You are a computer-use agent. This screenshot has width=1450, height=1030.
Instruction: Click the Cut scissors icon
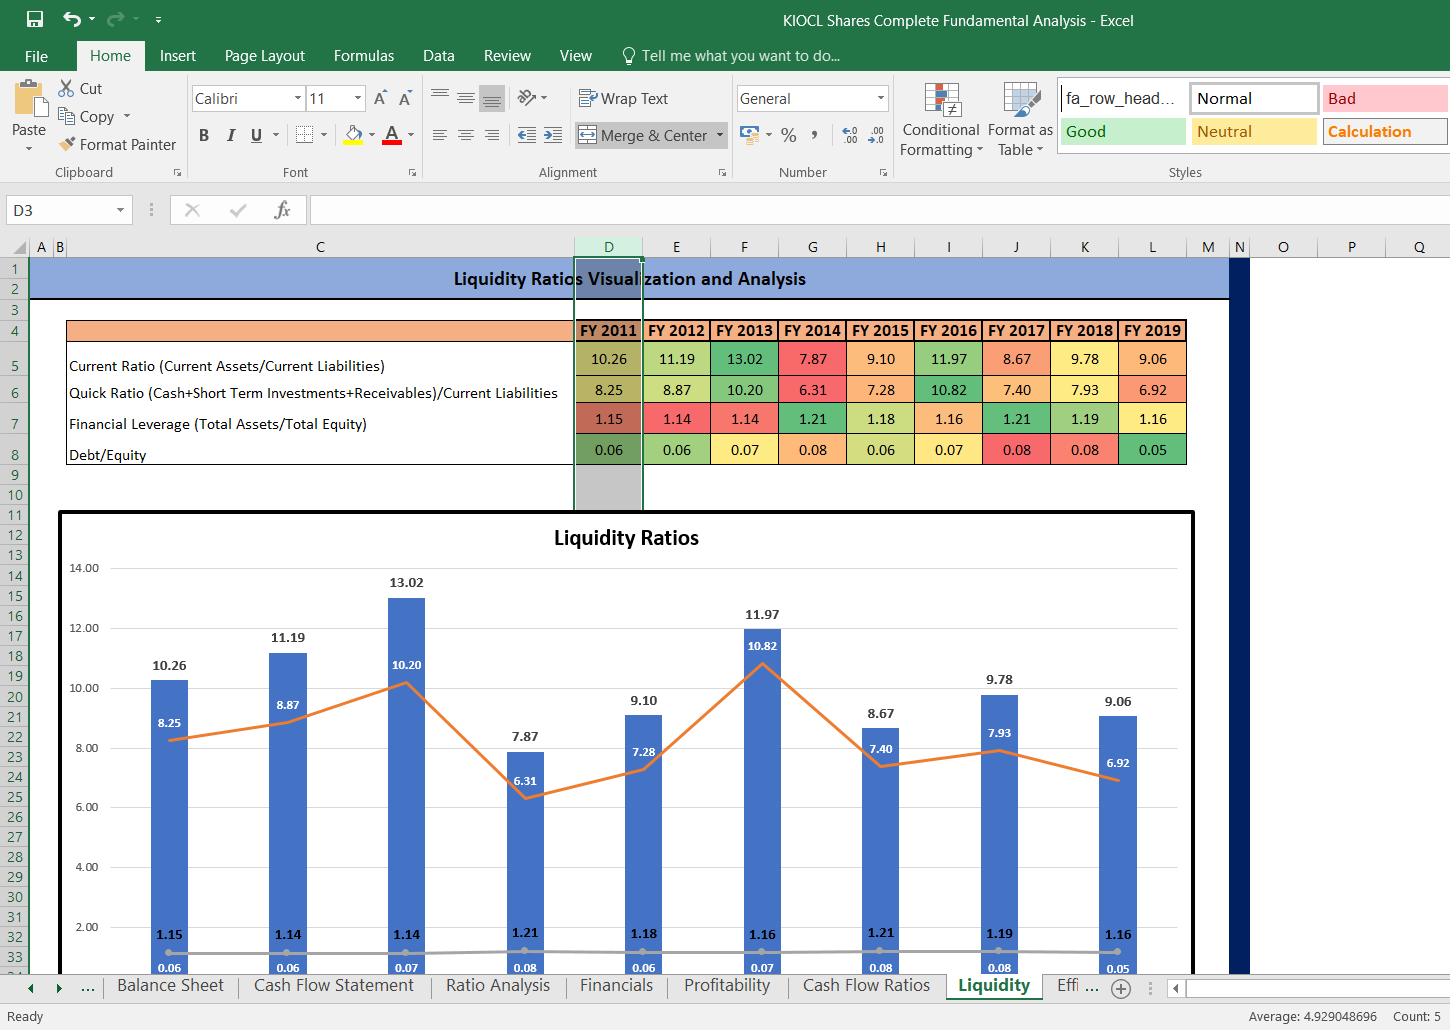point(66,88)
